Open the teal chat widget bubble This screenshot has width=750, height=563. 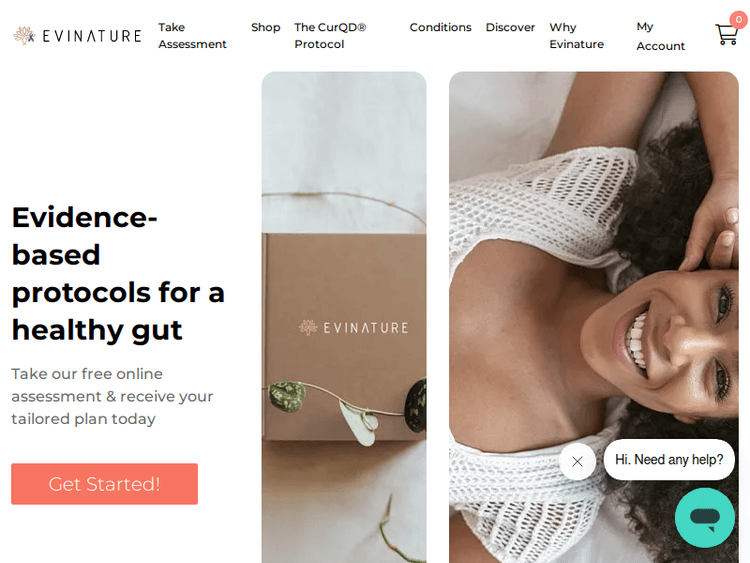[705, 518]
